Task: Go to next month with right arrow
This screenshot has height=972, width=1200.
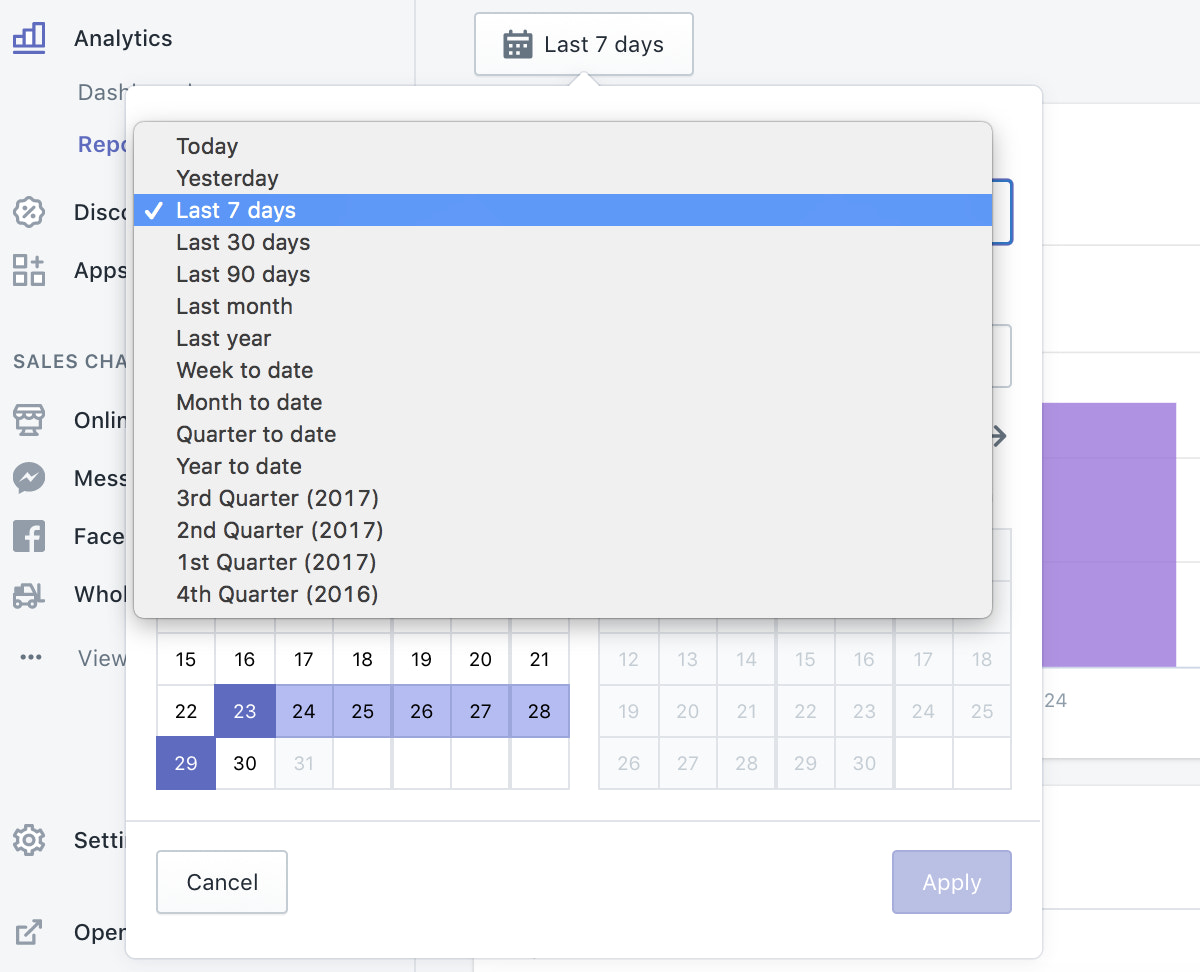Action: tap(997, 436)
